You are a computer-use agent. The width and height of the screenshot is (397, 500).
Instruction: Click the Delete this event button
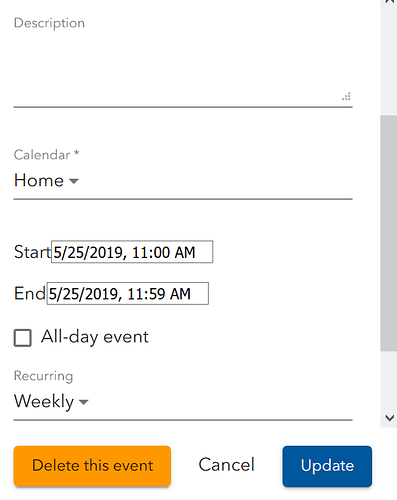click(92, 466)
